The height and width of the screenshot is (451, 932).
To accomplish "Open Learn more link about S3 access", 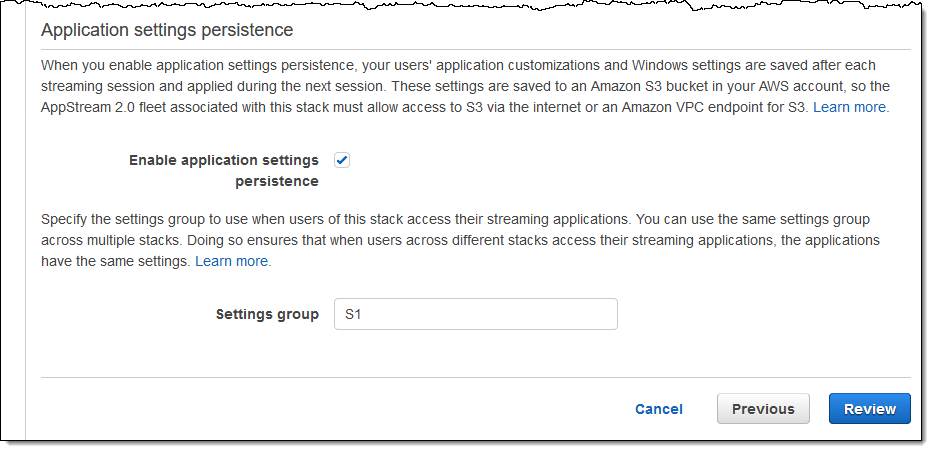I will click(850, 106).
